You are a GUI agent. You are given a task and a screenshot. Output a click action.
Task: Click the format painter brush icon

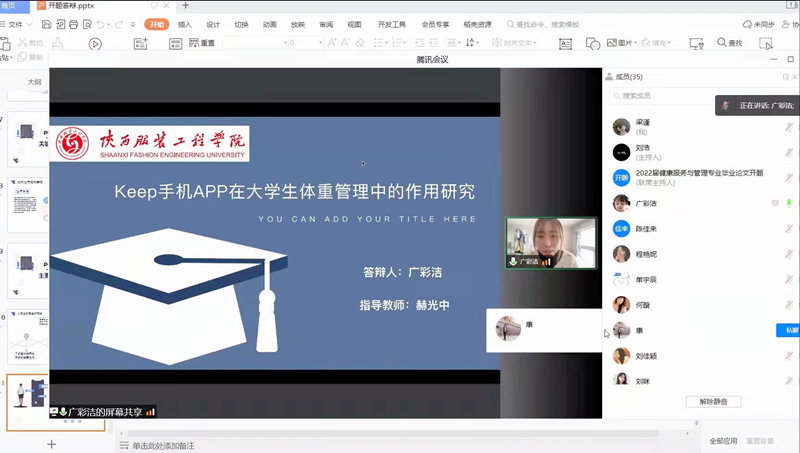(x=58, y=44)
